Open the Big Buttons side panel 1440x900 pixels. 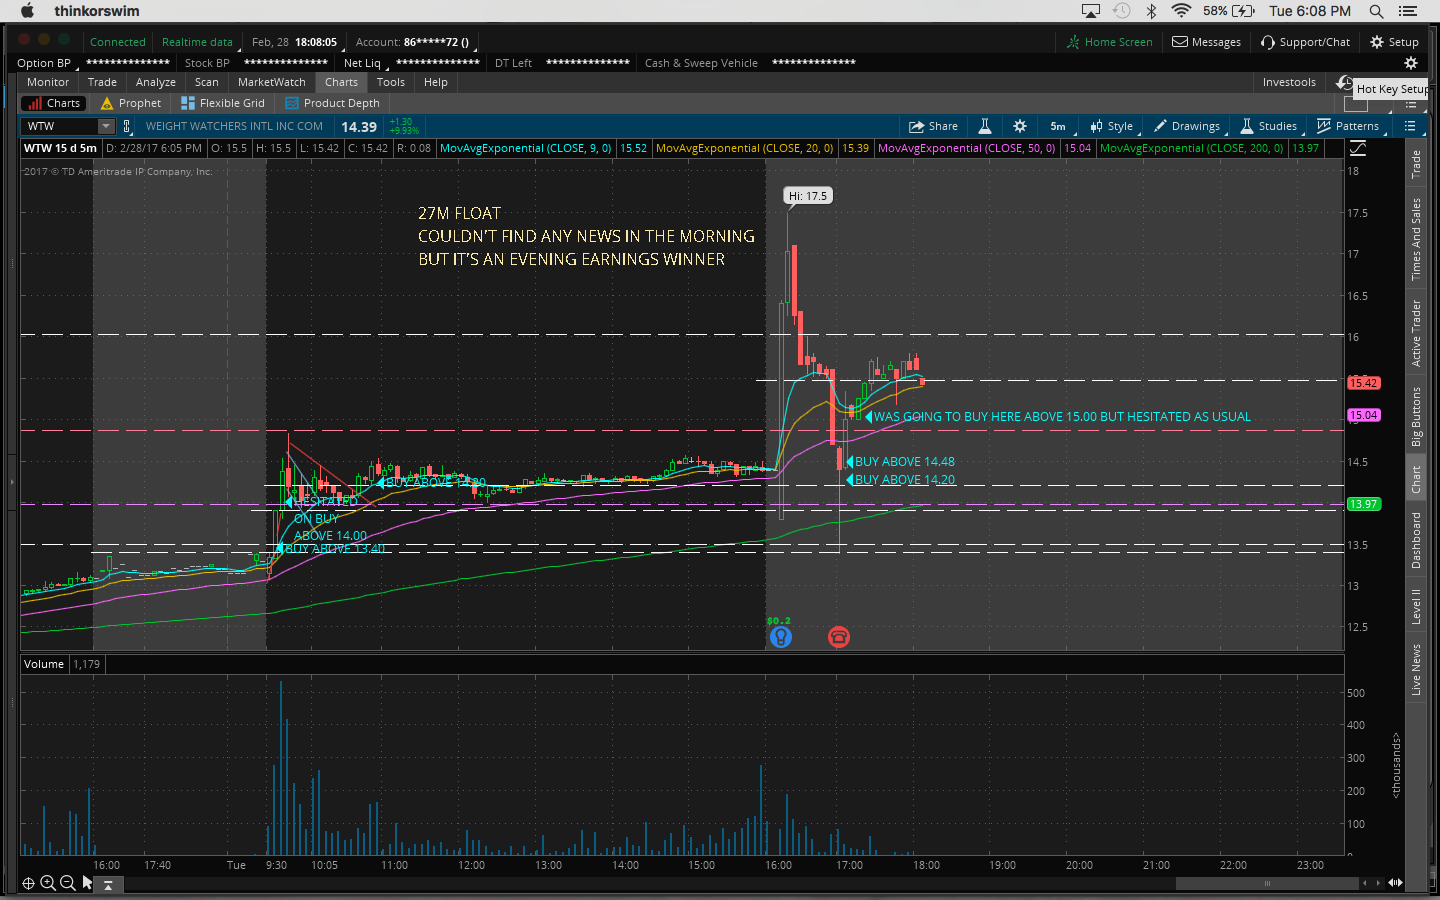point(1416,417)
